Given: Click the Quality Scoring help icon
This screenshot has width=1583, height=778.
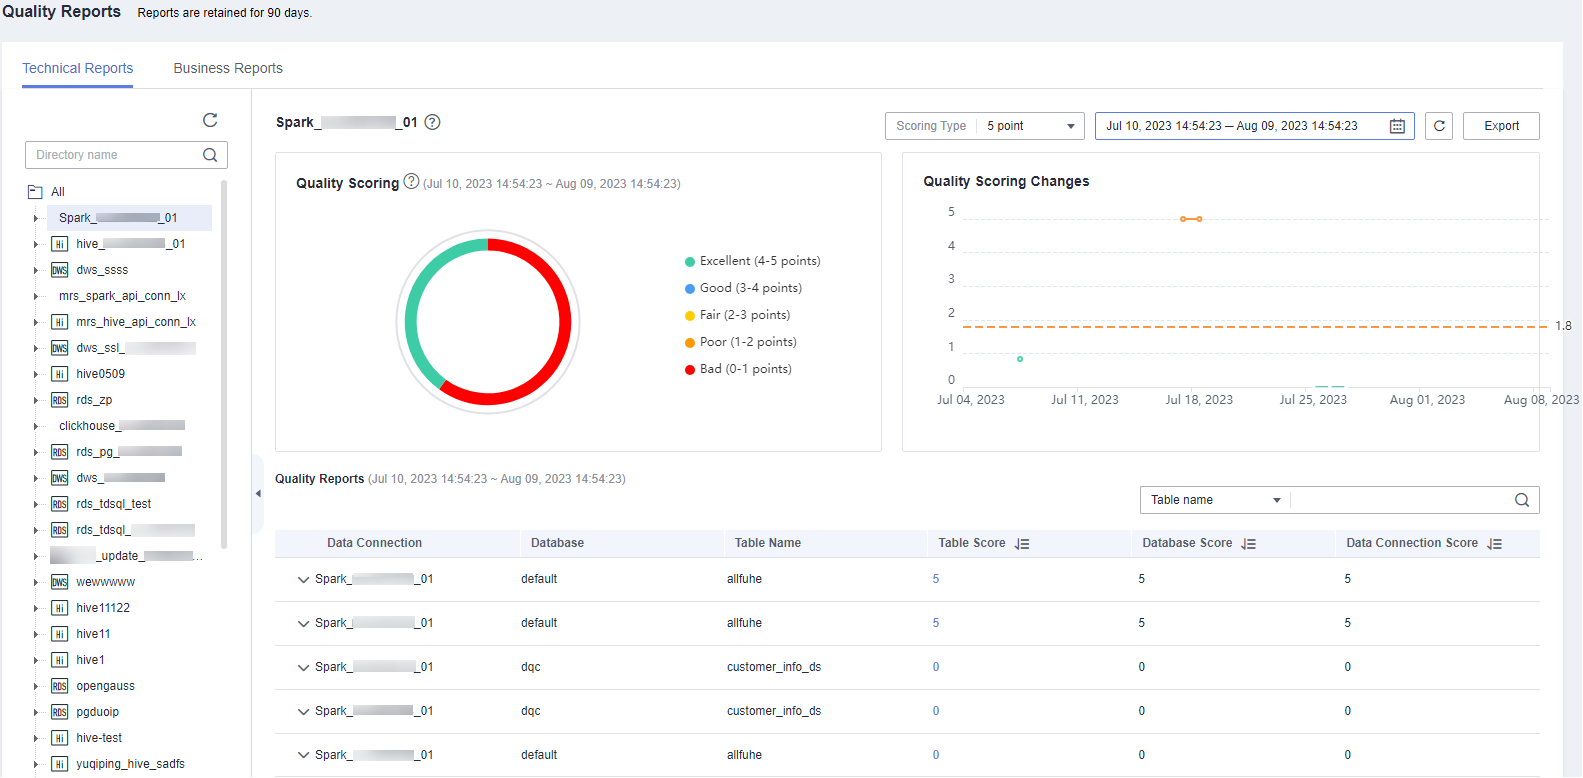Looking at the screenshot, I should coord(411,182).
